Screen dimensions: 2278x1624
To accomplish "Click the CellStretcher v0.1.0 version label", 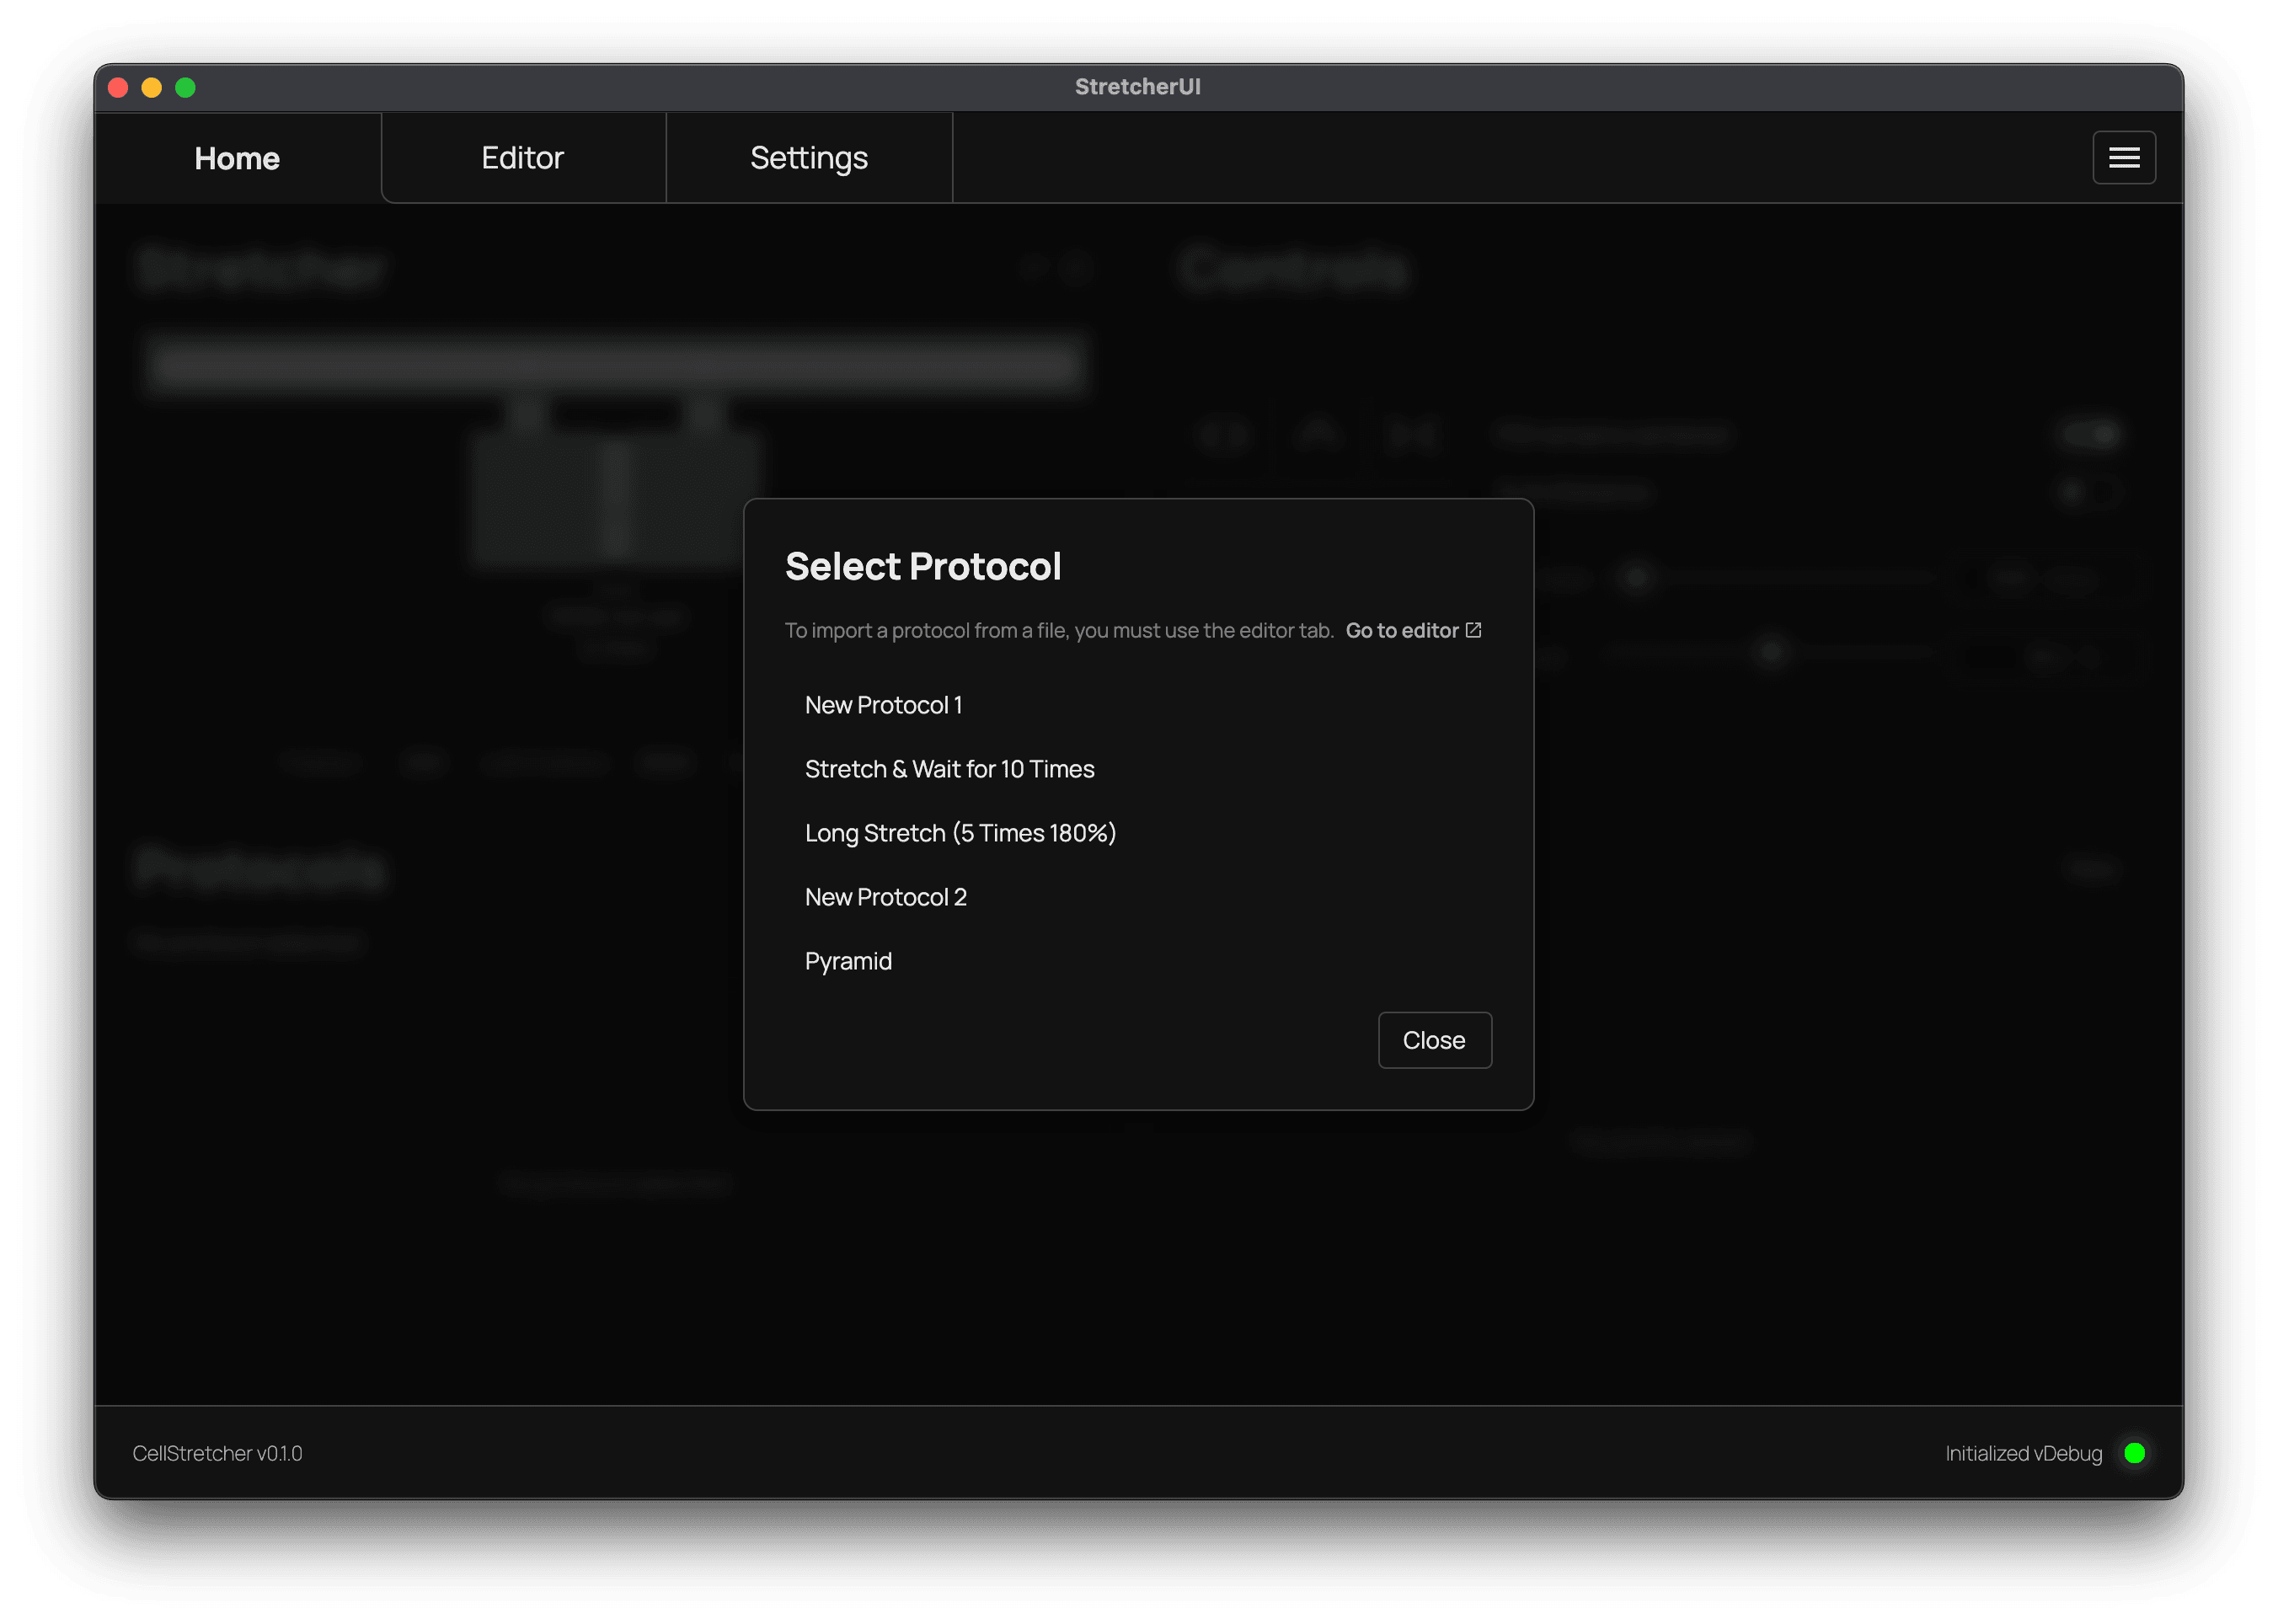I will (217, 1453).
